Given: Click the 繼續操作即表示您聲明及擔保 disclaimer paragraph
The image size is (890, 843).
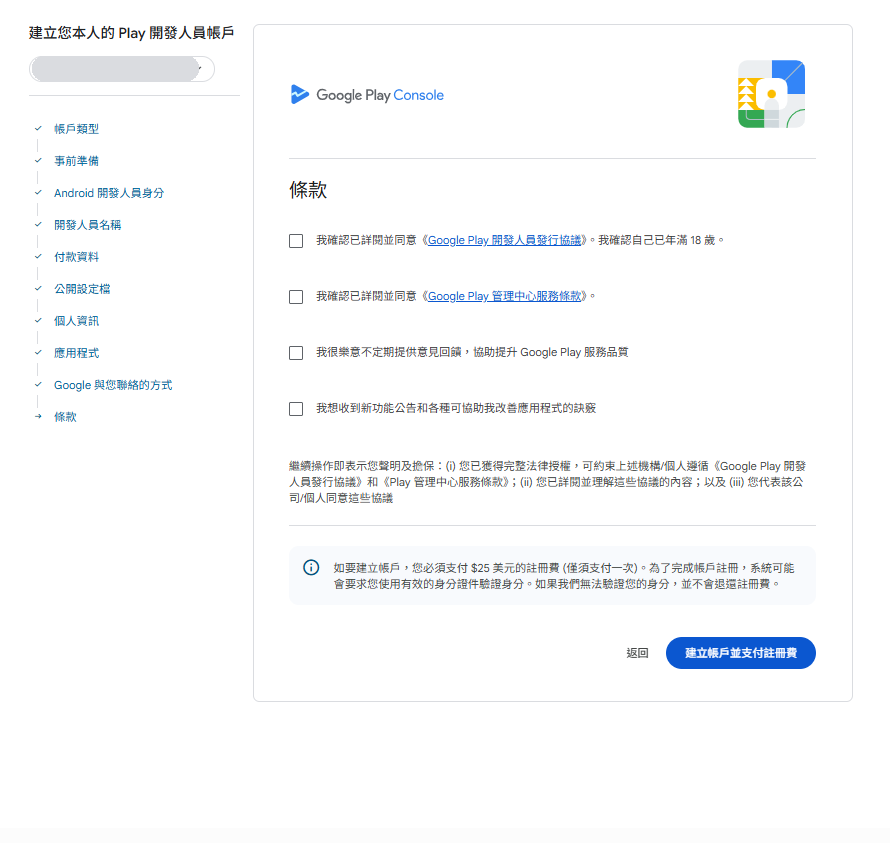Looking at the screenshot, I should (547, 482).
